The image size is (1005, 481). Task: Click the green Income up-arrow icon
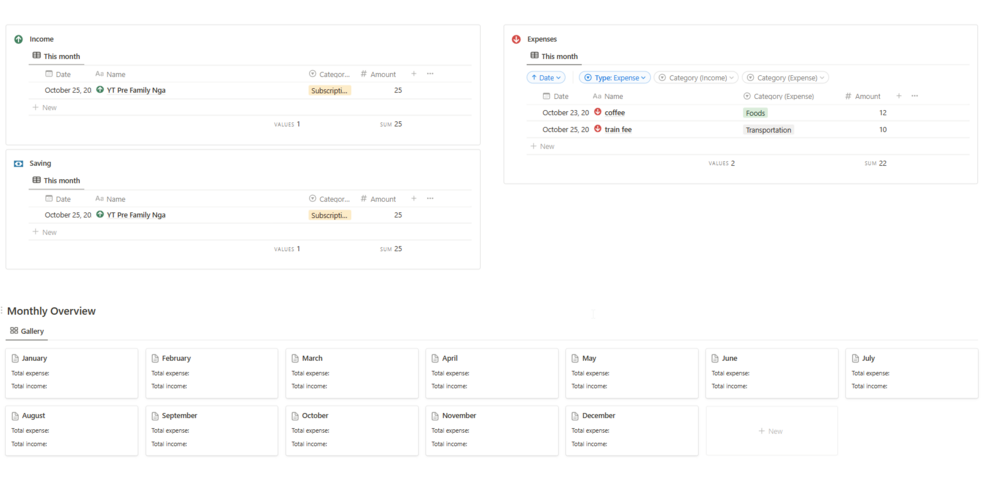tap(18, 39)
